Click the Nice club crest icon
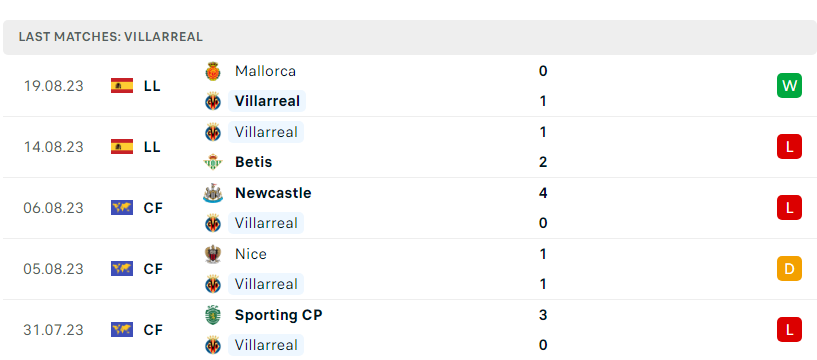The width and height of the screenshot is (817, 360). point(213,254)
